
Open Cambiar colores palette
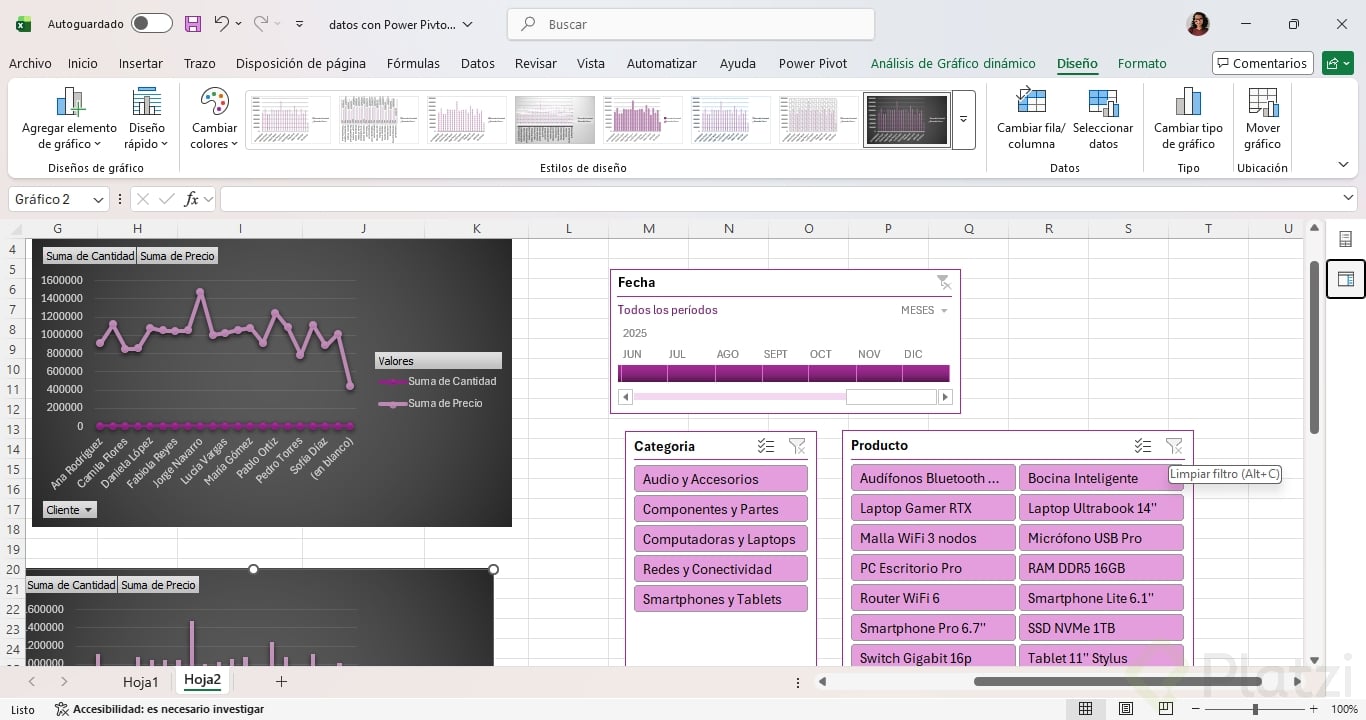[x=214, y=119]
